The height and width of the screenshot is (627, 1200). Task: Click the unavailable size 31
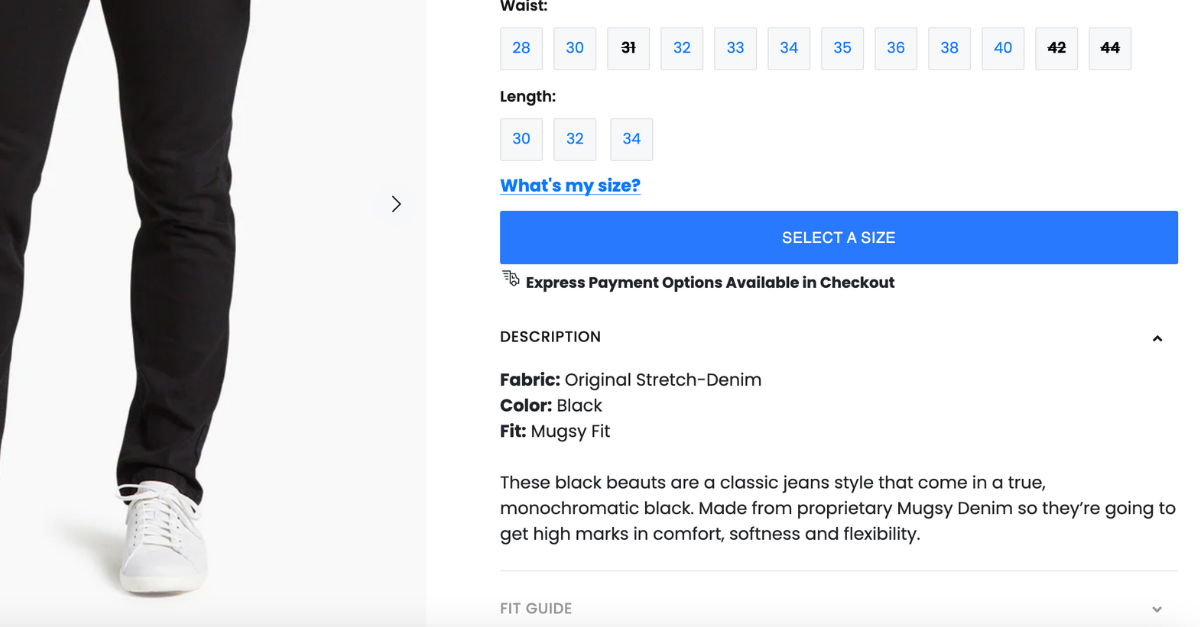point(628,47)
